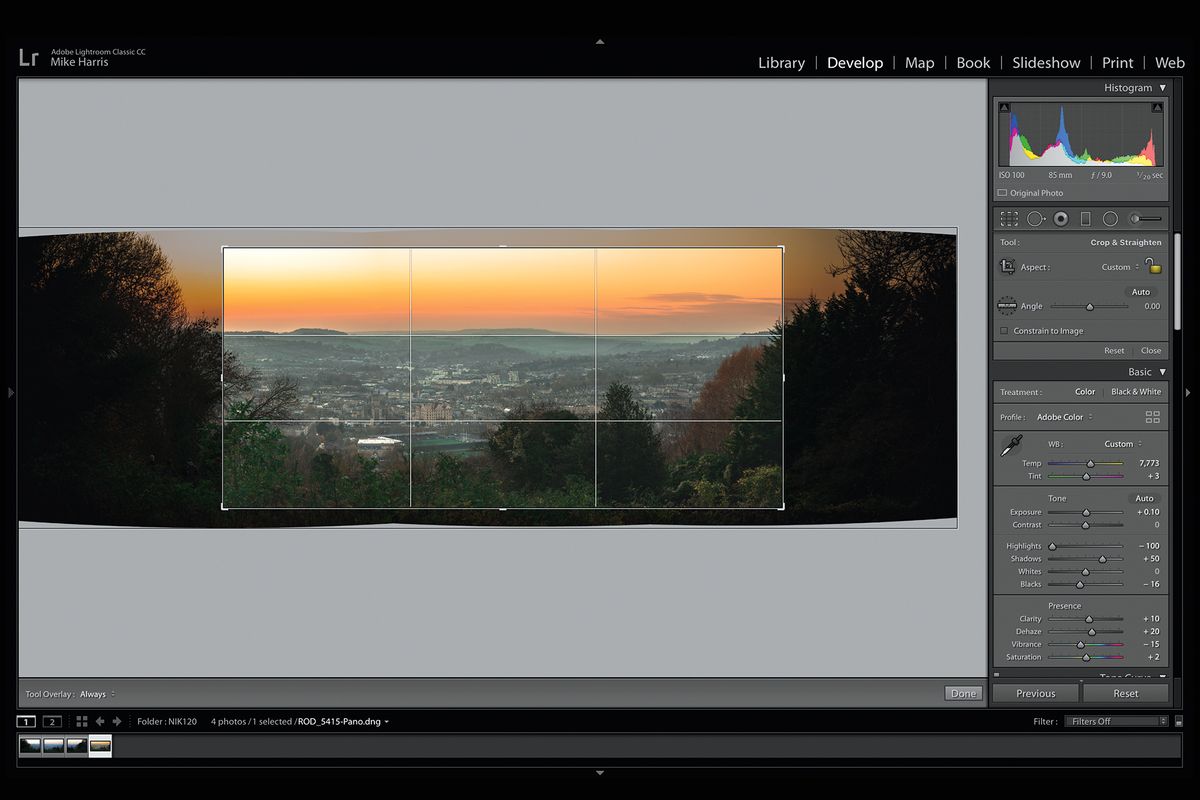Activate the Graduated Filter tool
The width and height of the screenshot is (1200, 800).
(x=1086, y=218)
